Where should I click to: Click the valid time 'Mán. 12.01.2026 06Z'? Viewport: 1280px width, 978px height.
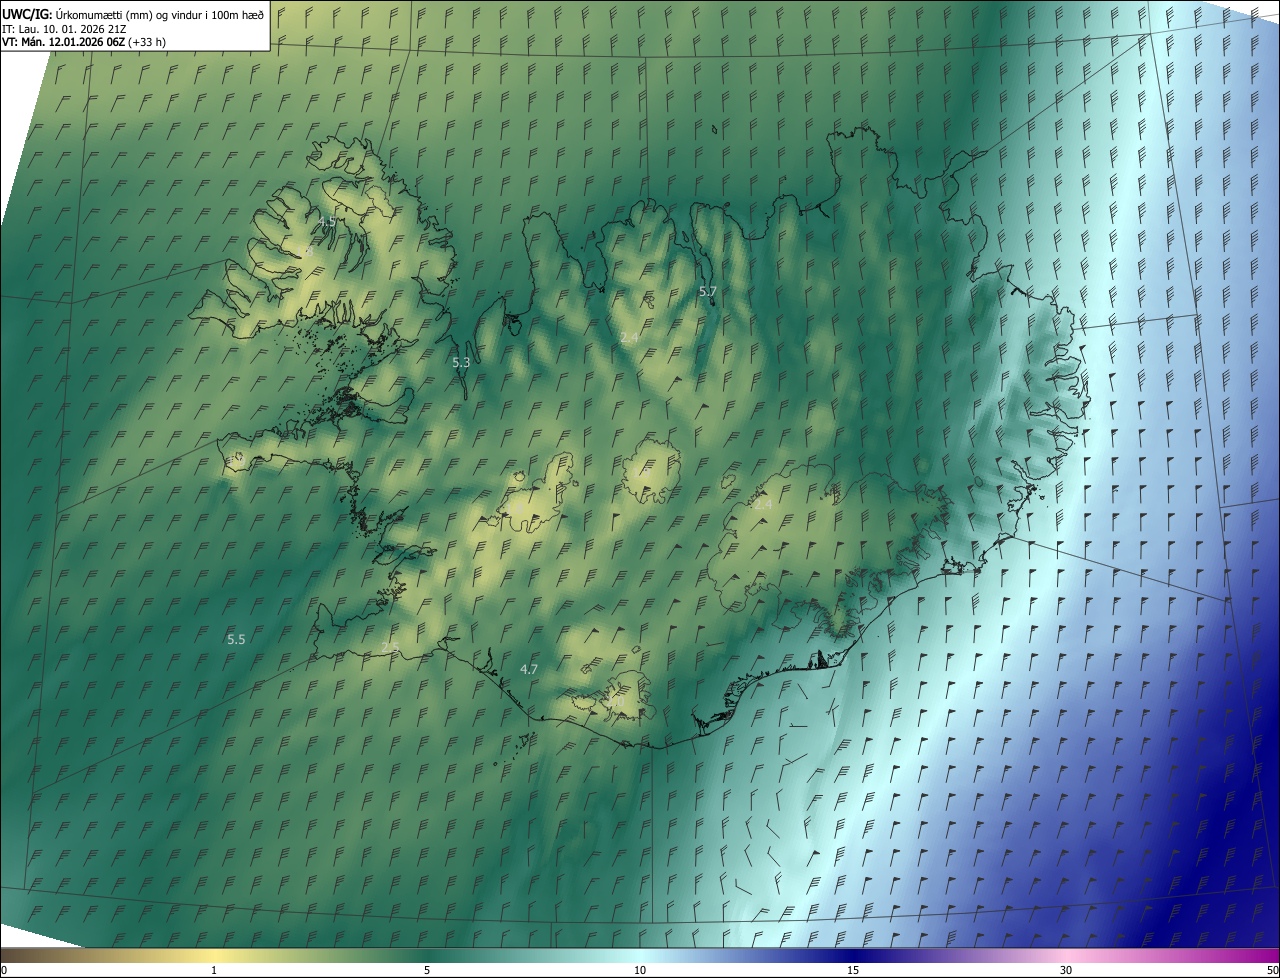tap(72, 42)
